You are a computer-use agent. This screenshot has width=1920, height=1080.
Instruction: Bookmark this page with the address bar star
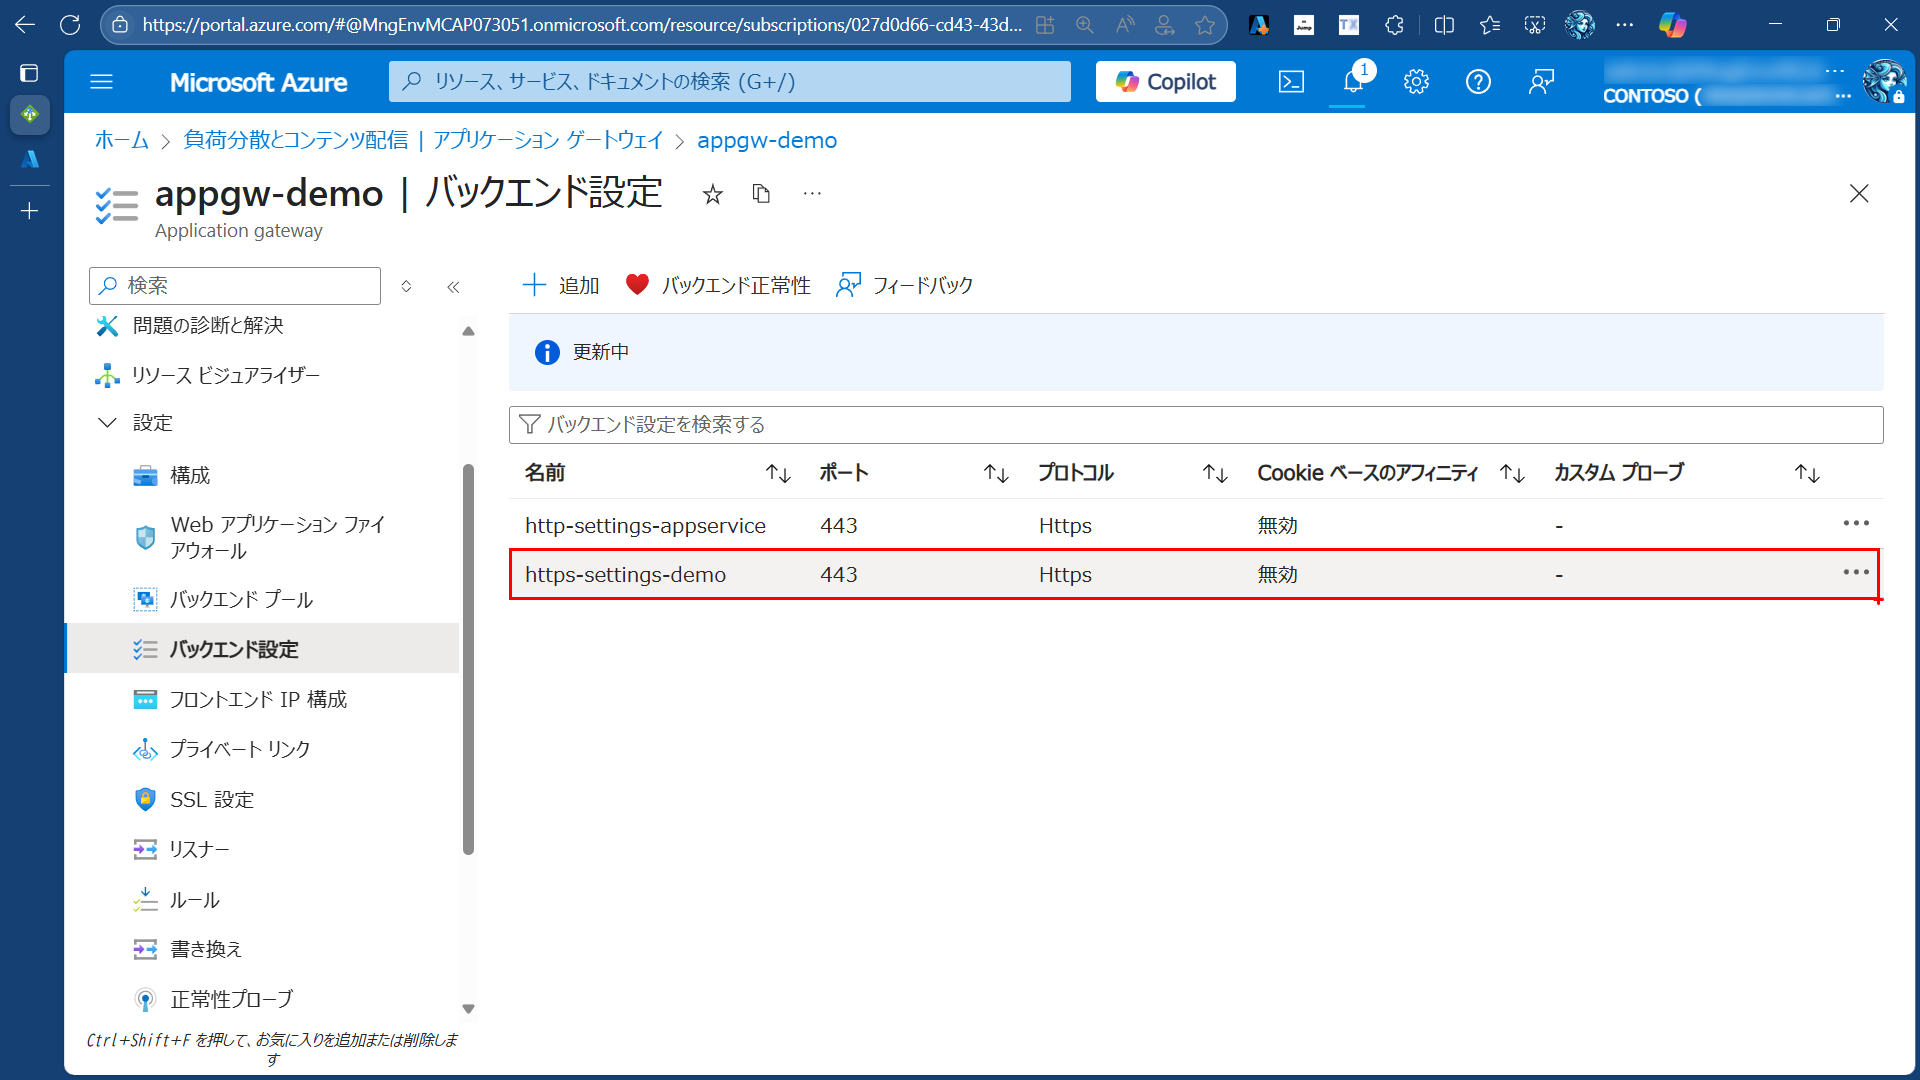pos(1205,25)
